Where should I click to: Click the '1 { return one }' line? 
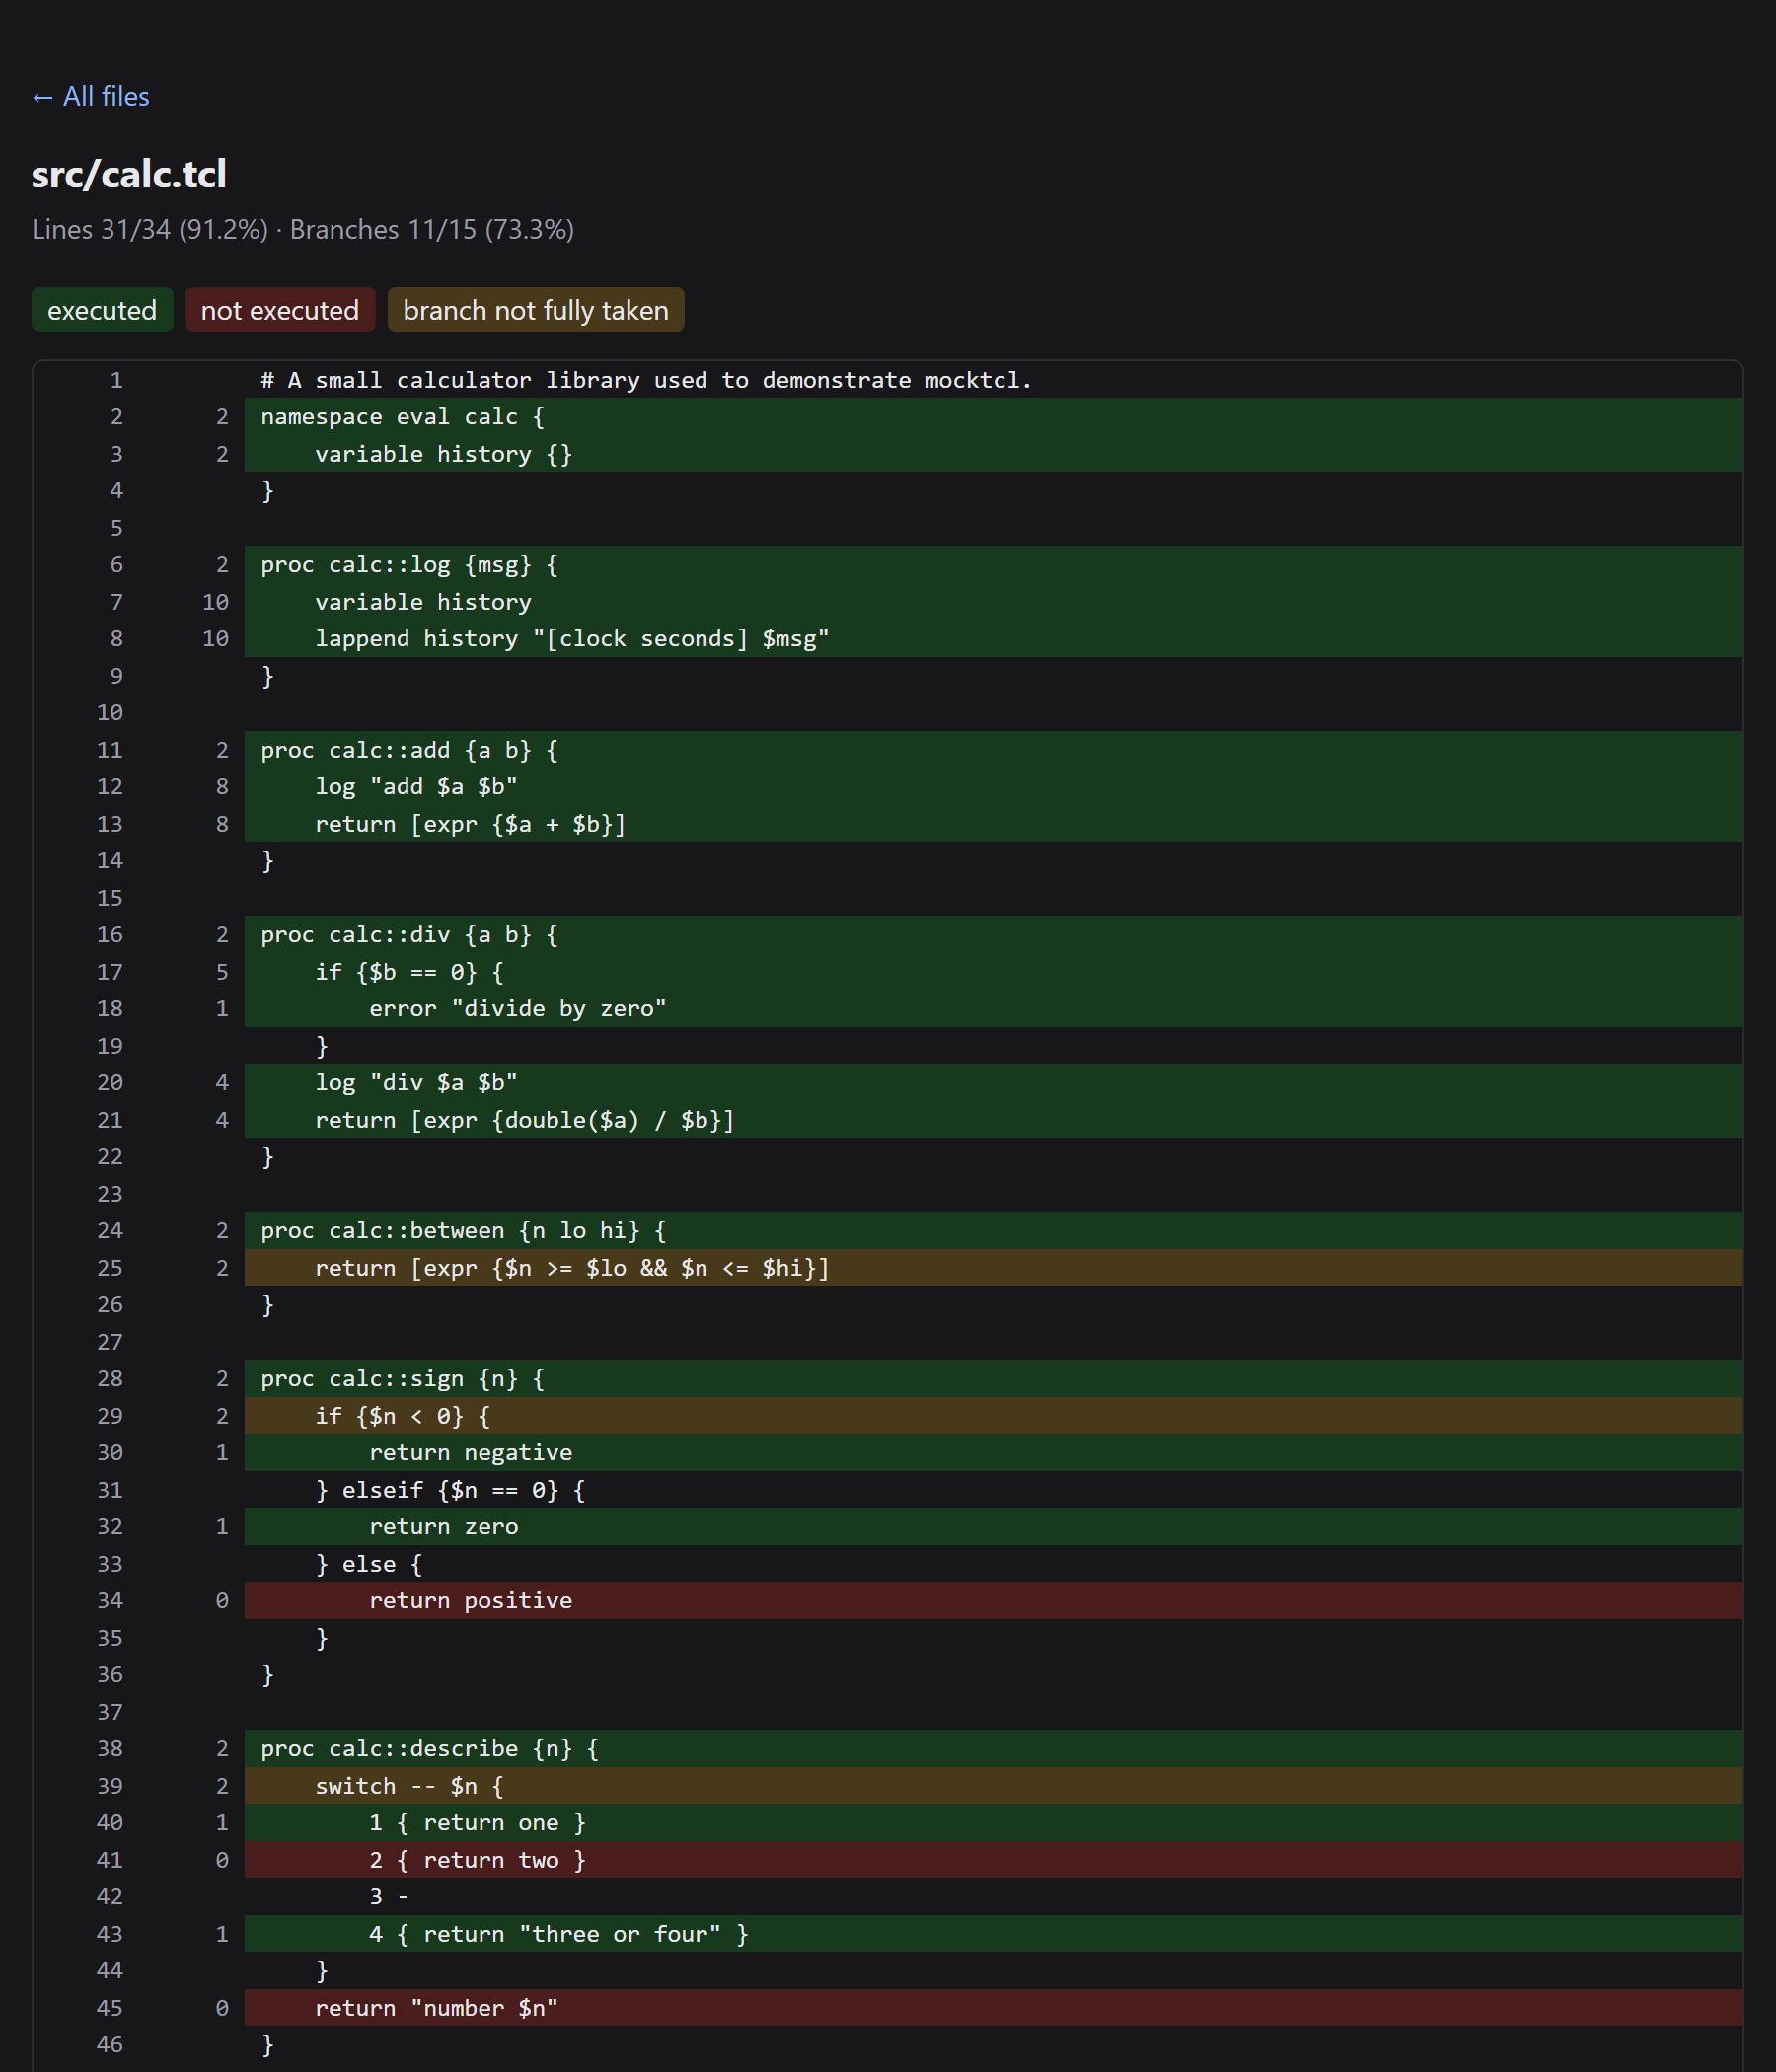coord(994,1823)
